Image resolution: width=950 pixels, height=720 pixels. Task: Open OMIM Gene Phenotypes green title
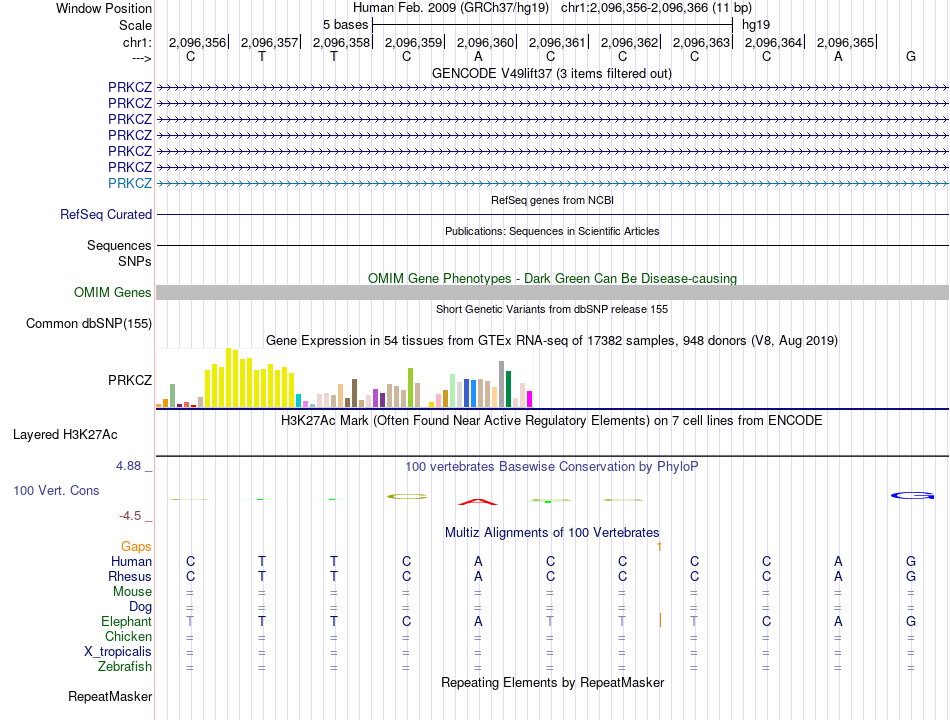point(553,278)
